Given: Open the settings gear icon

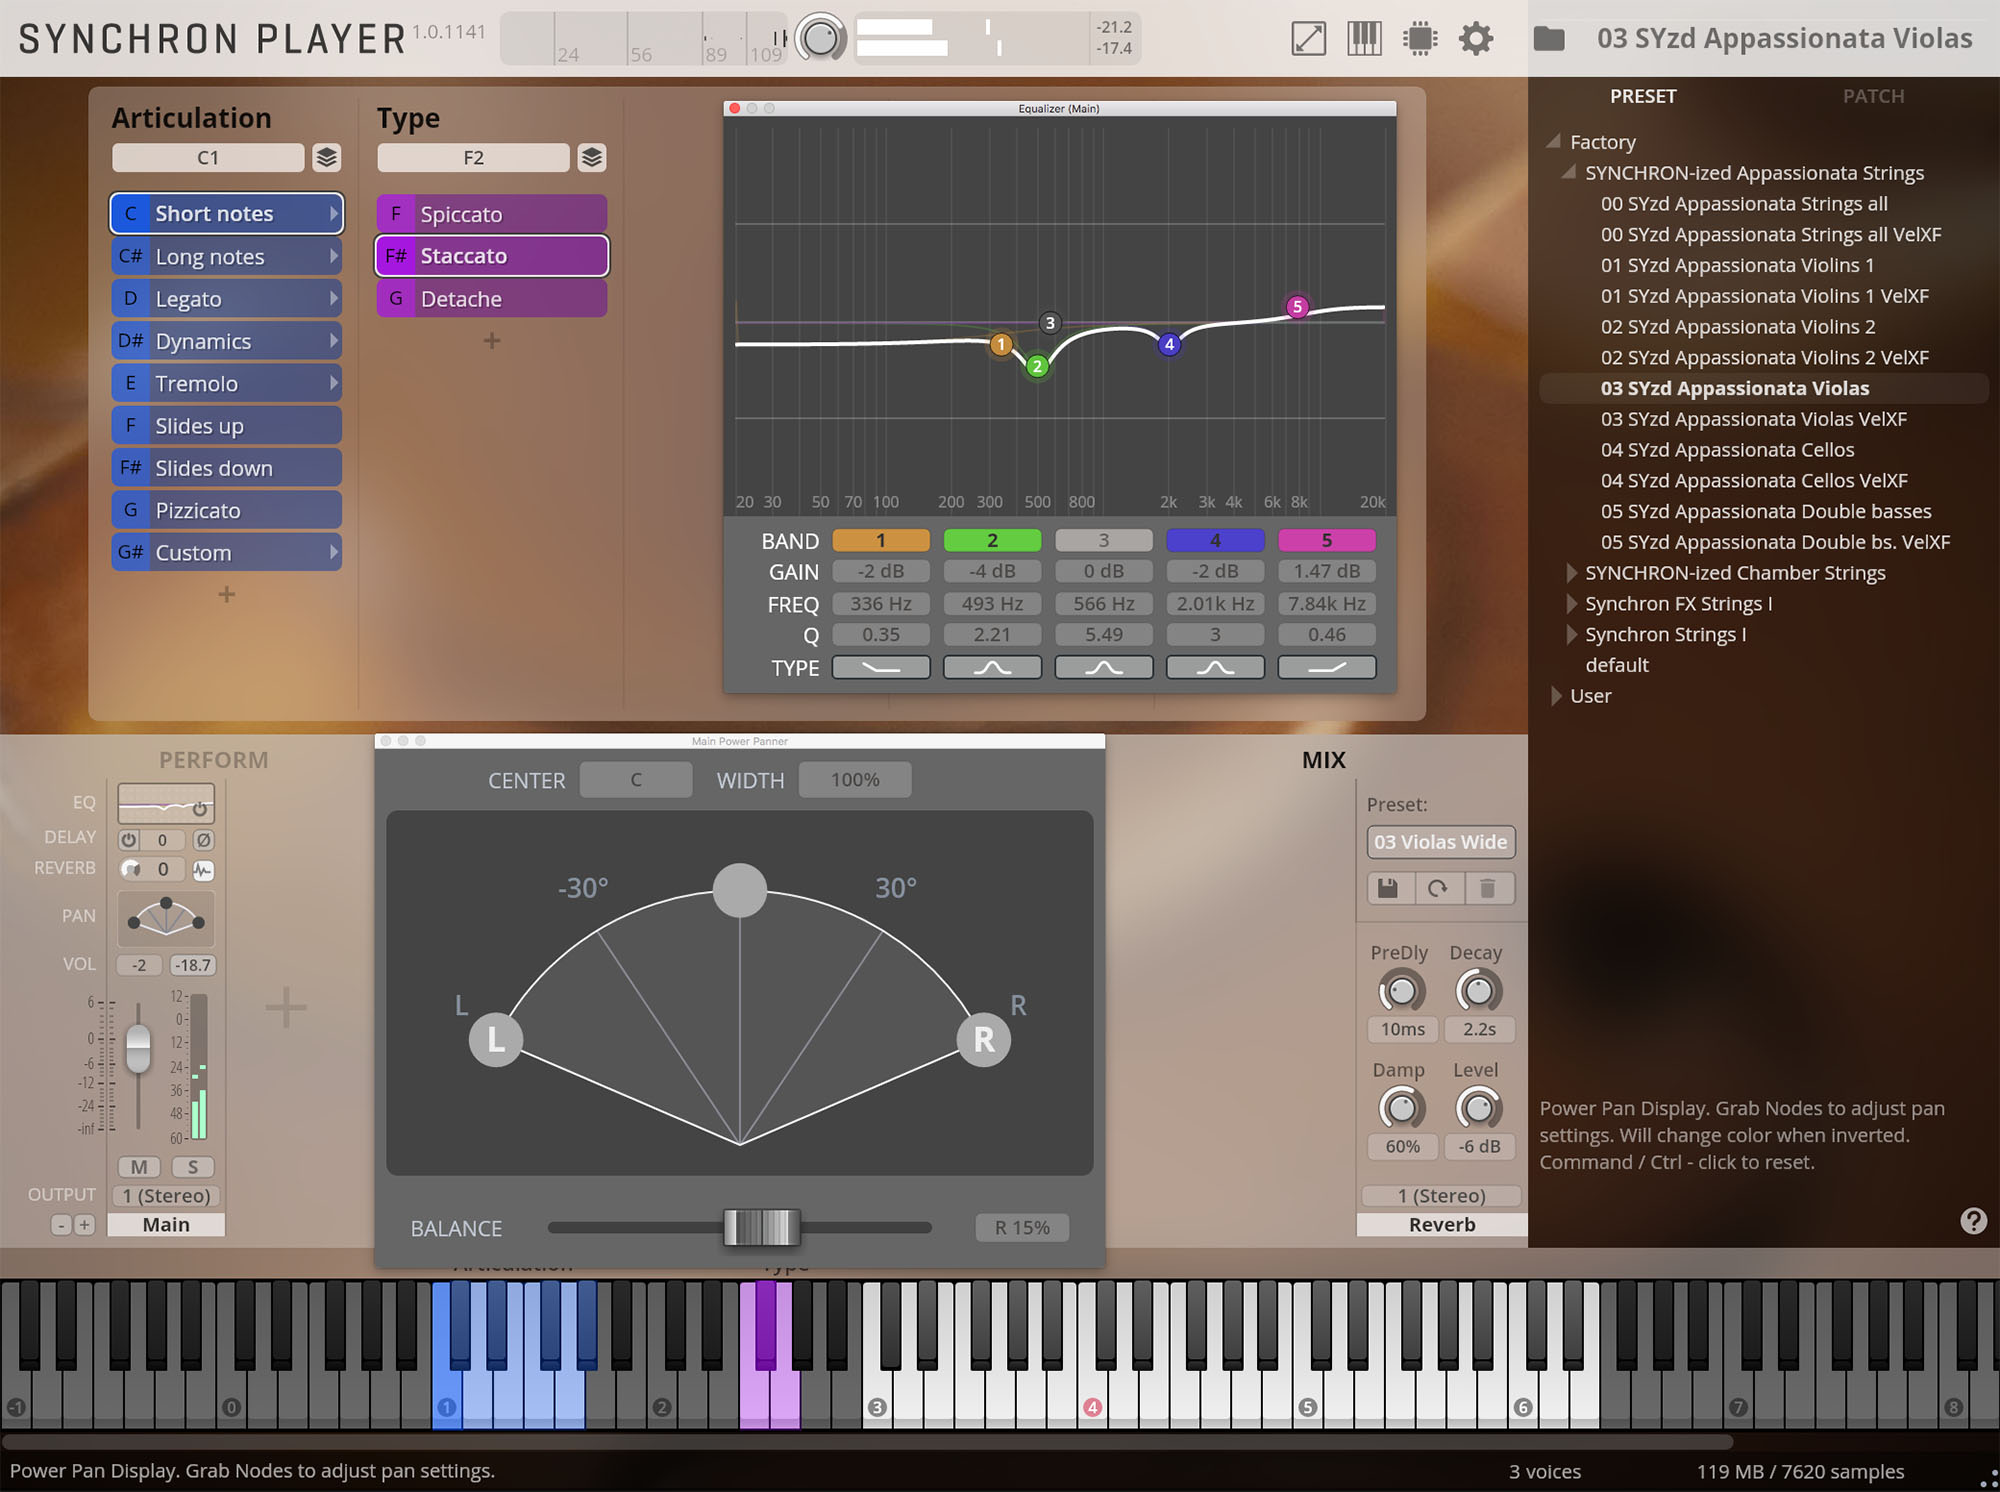Looking at the screenshot, I should click(x=1476, y=38).
